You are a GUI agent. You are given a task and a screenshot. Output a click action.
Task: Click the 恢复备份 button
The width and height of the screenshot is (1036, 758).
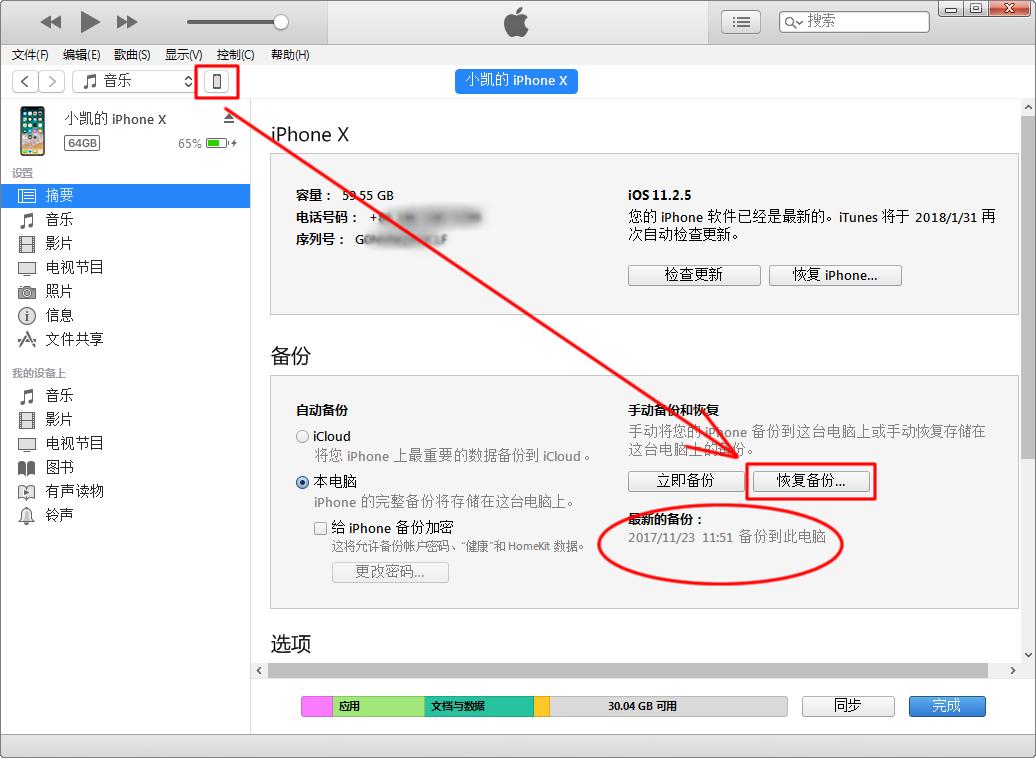(x=812, y=481)
